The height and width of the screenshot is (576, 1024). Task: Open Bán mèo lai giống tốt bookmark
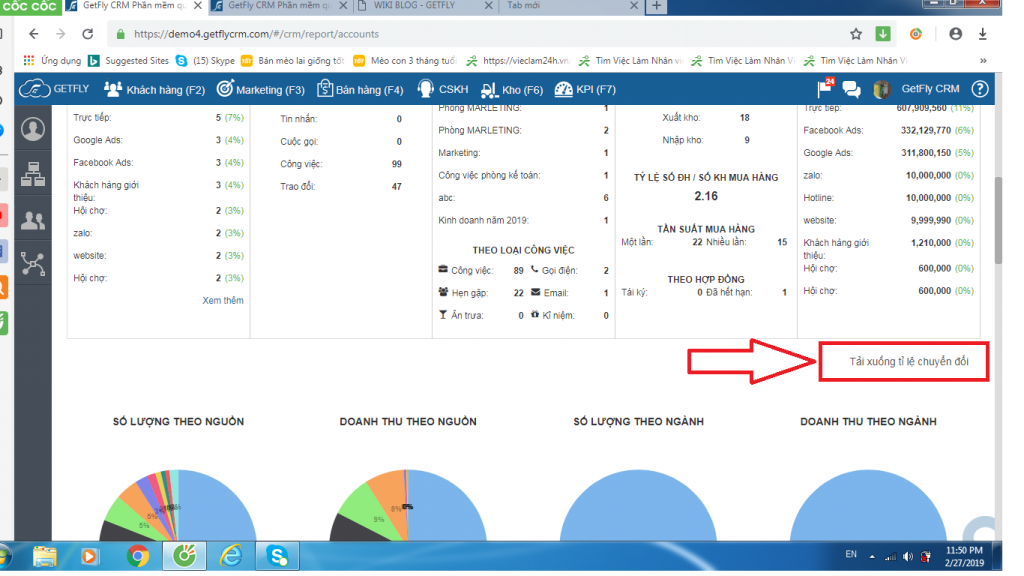292,61
